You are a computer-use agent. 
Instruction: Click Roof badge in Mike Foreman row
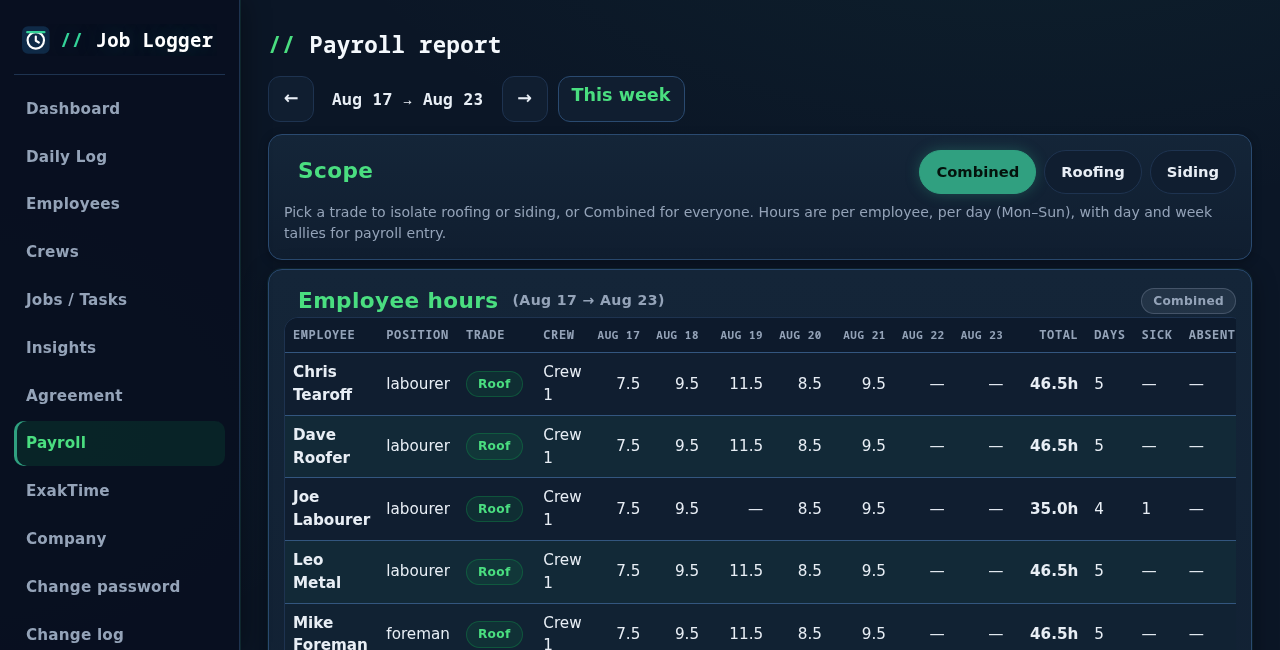[494, 634]
